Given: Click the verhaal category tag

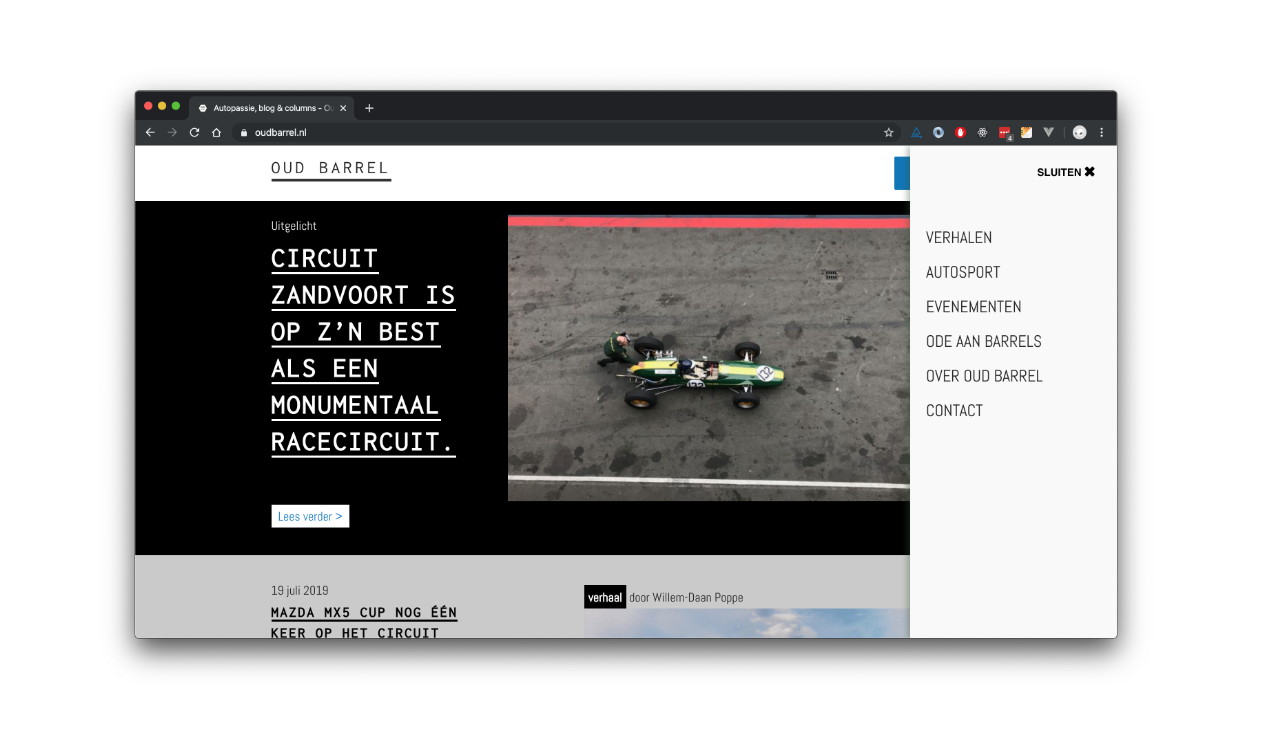Looking at the screenshot, I should (x=605, y=597).
